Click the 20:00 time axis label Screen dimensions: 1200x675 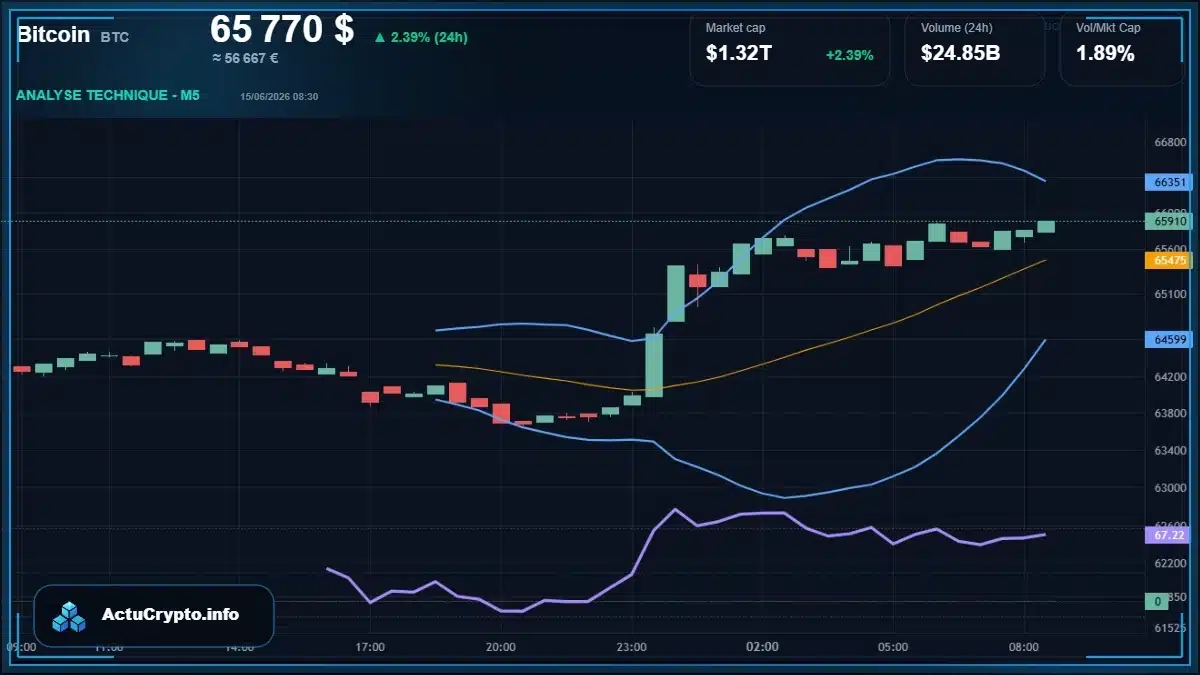pyautogui.click(x=501, y=647)
